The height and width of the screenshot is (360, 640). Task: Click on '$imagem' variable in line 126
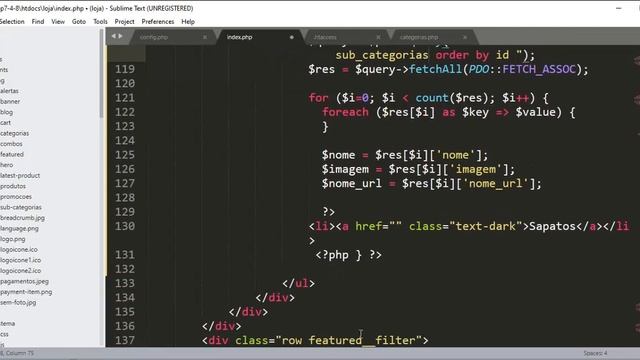pyautogui.click(x=345, y=169)
